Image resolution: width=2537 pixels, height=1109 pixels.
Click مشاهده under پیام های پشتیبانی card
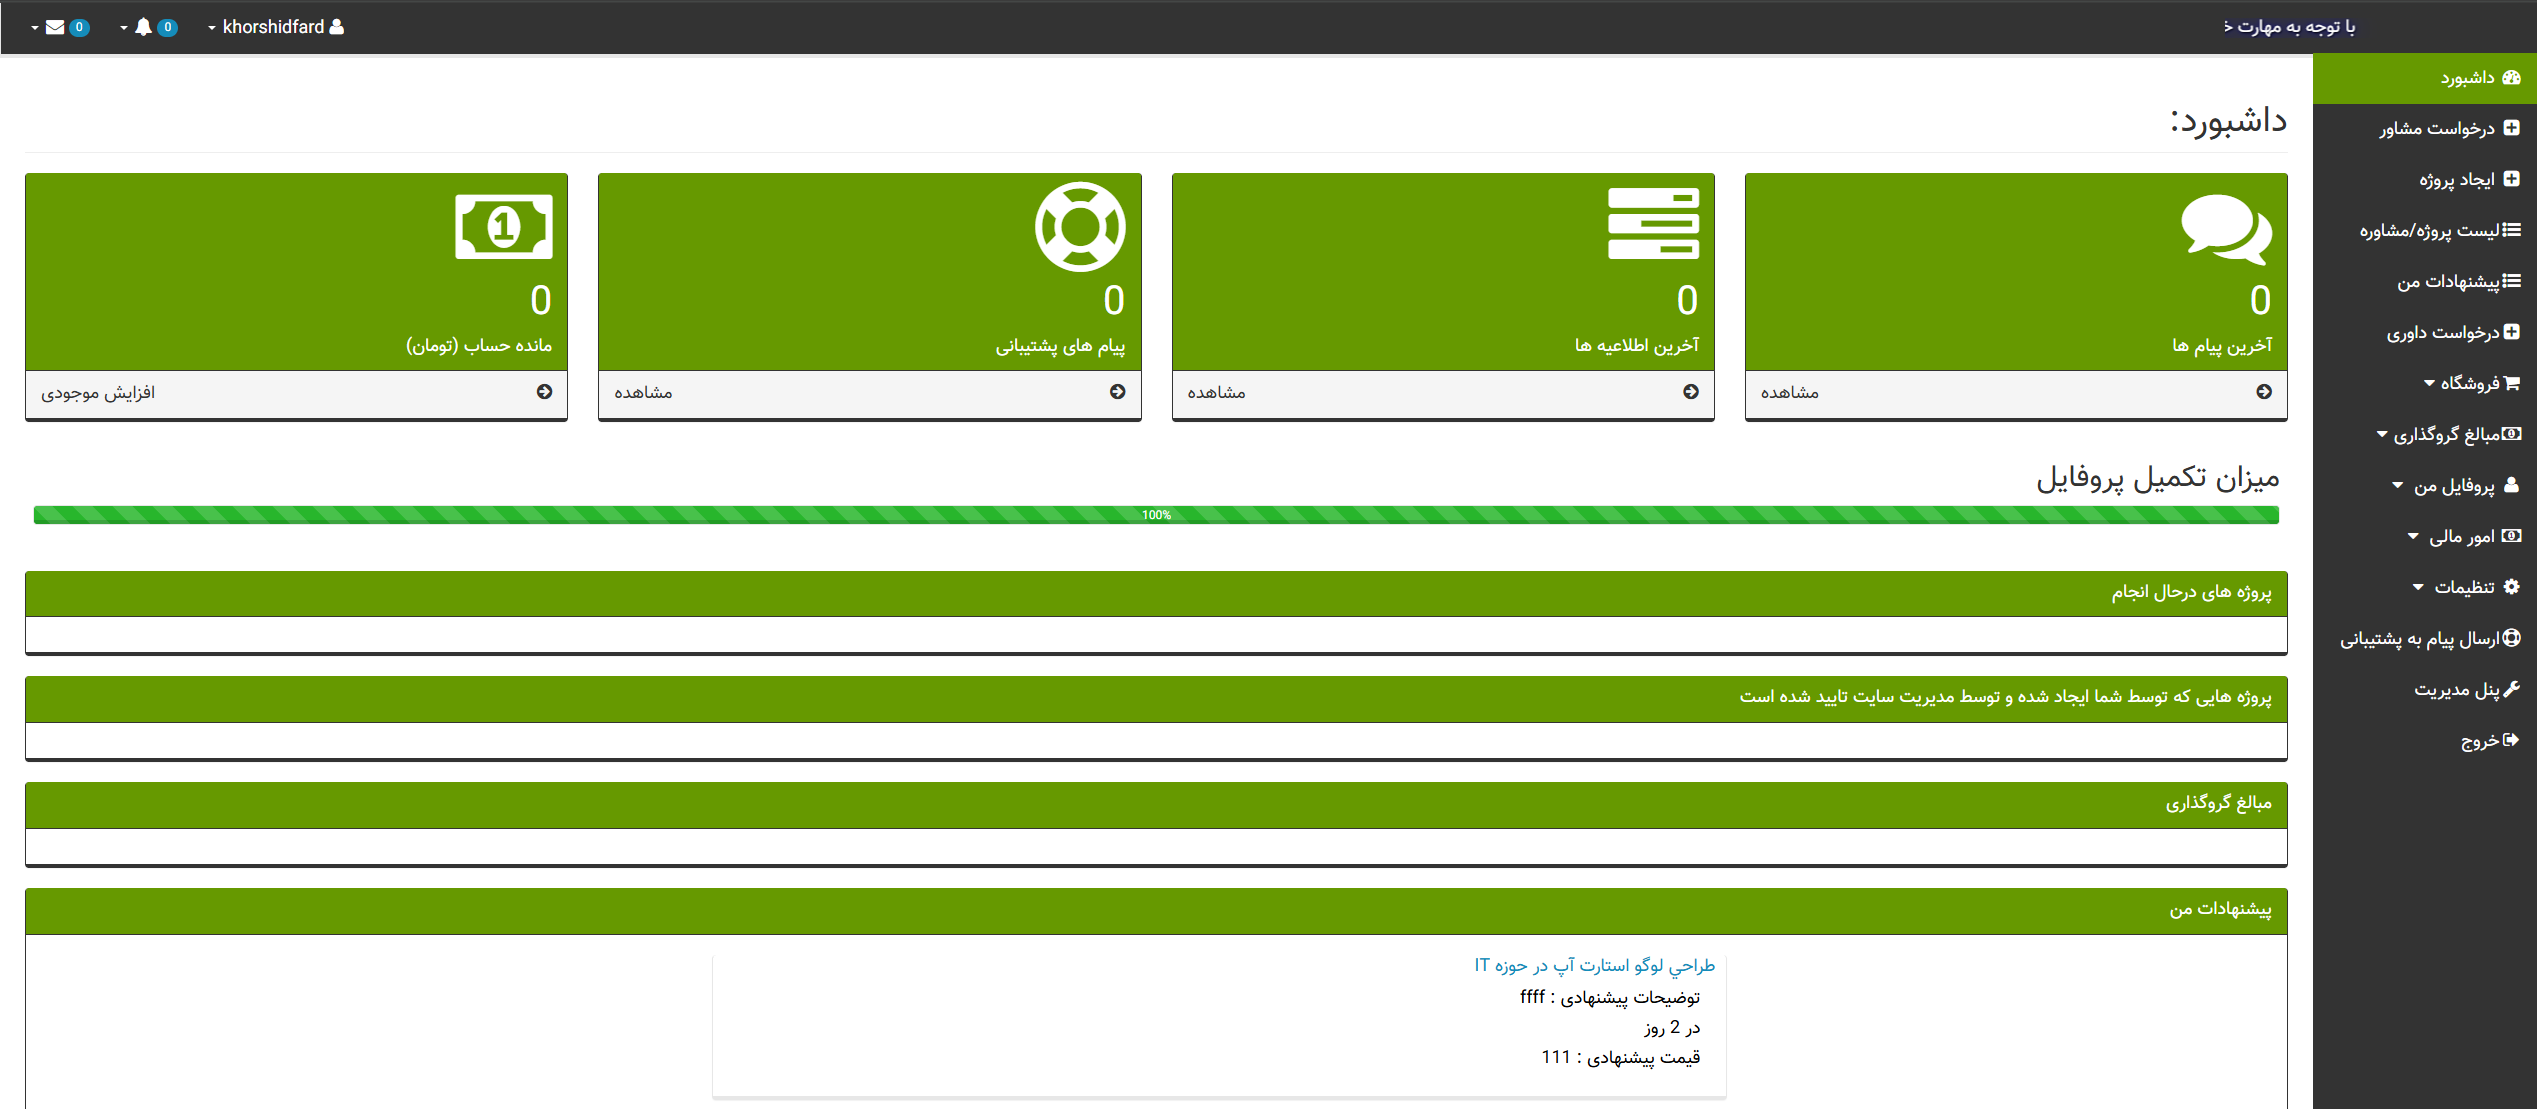point(643,393)
